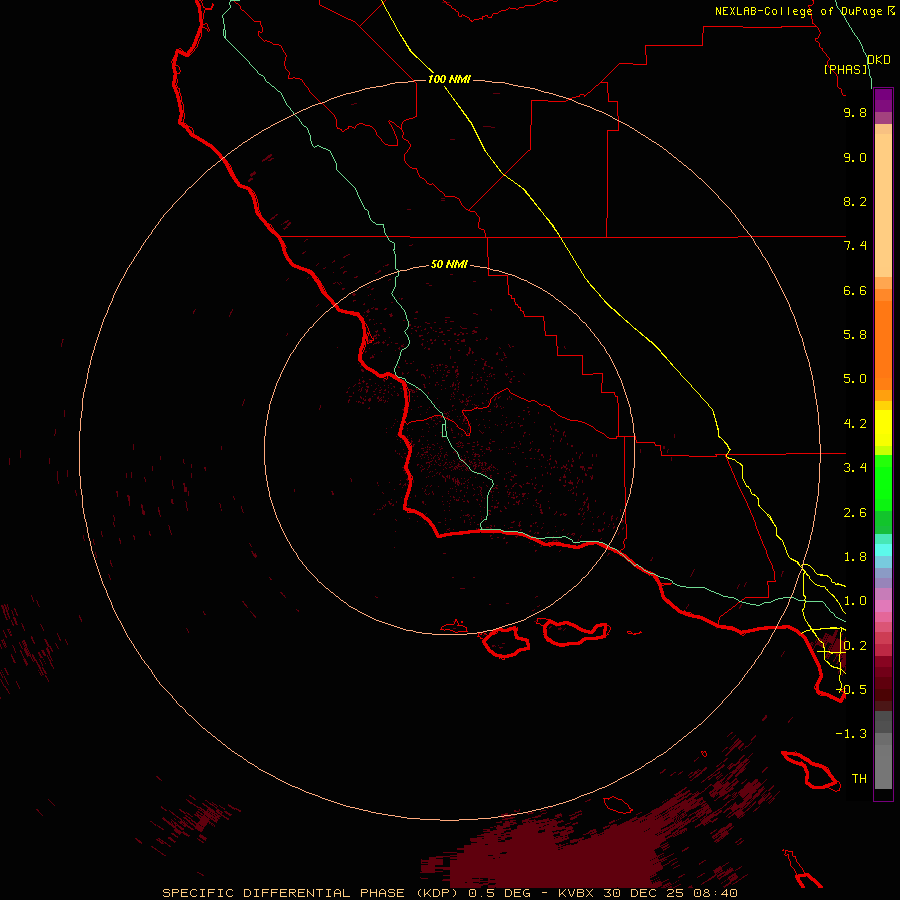The height and width of the screenshot is (900, 900).
Task: Click the 4.2 legend value
Action: (855, 424)
